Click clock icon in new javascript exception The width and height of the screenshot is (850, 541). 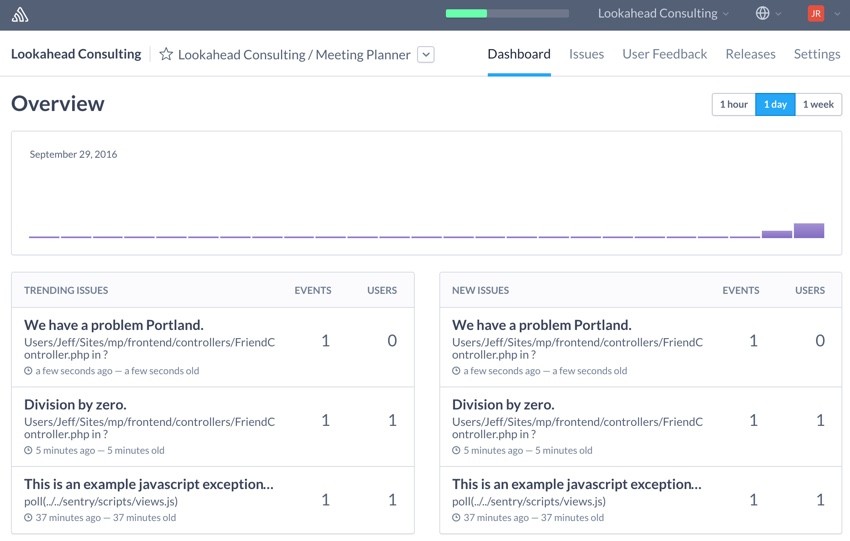(x=456, y=518)
